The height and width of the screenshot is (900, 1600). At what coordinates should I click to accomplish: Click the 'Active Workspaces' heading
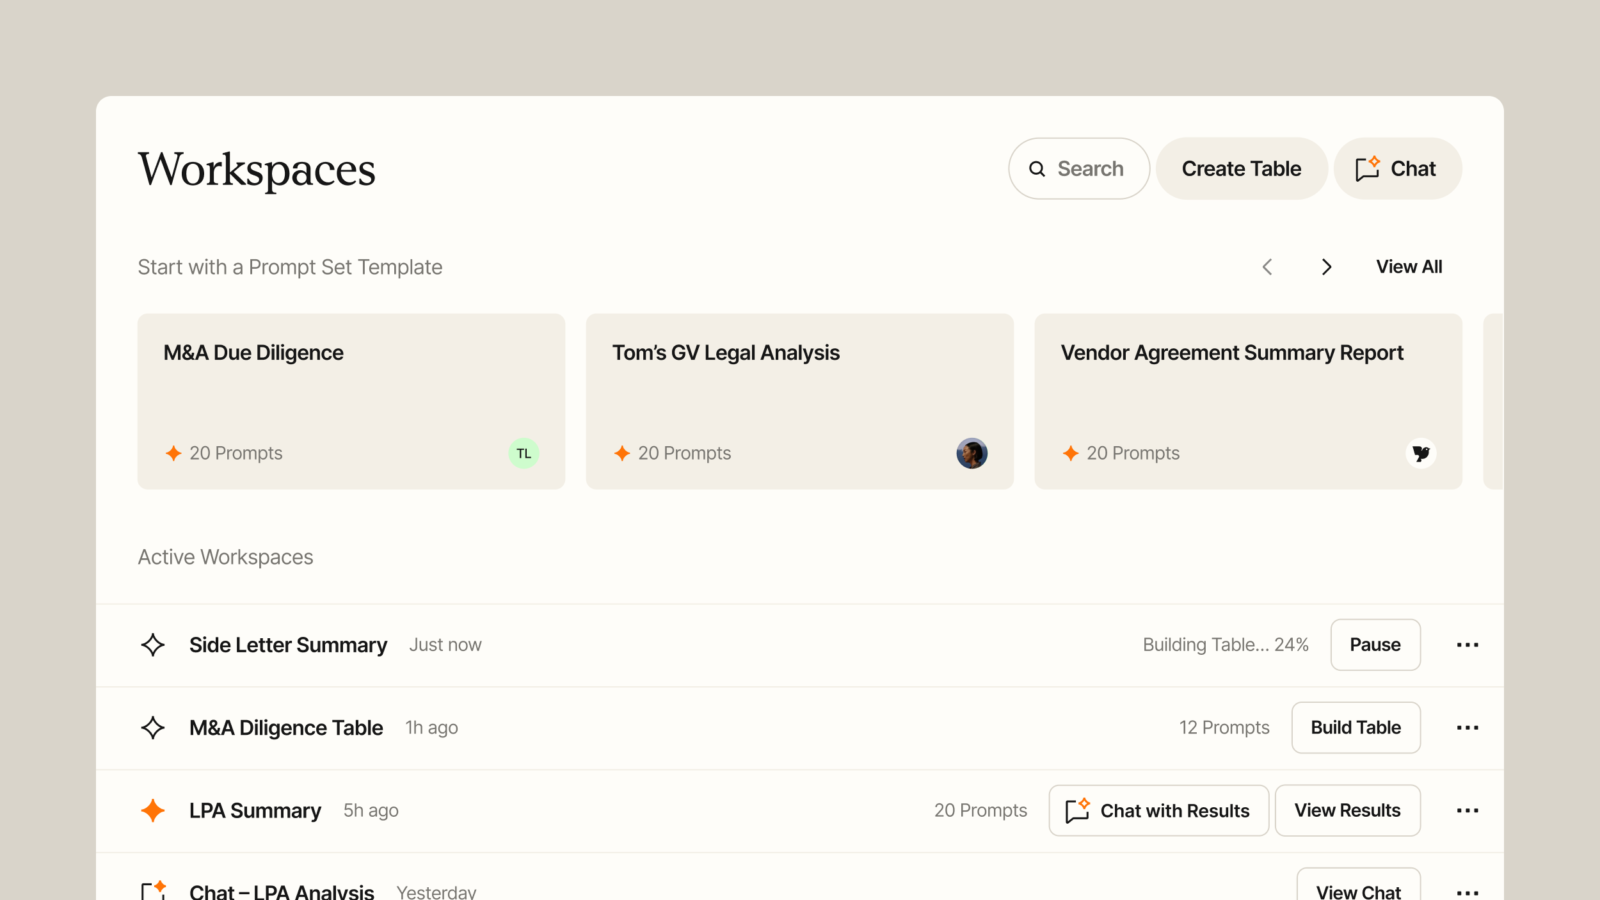click(225, 557)
